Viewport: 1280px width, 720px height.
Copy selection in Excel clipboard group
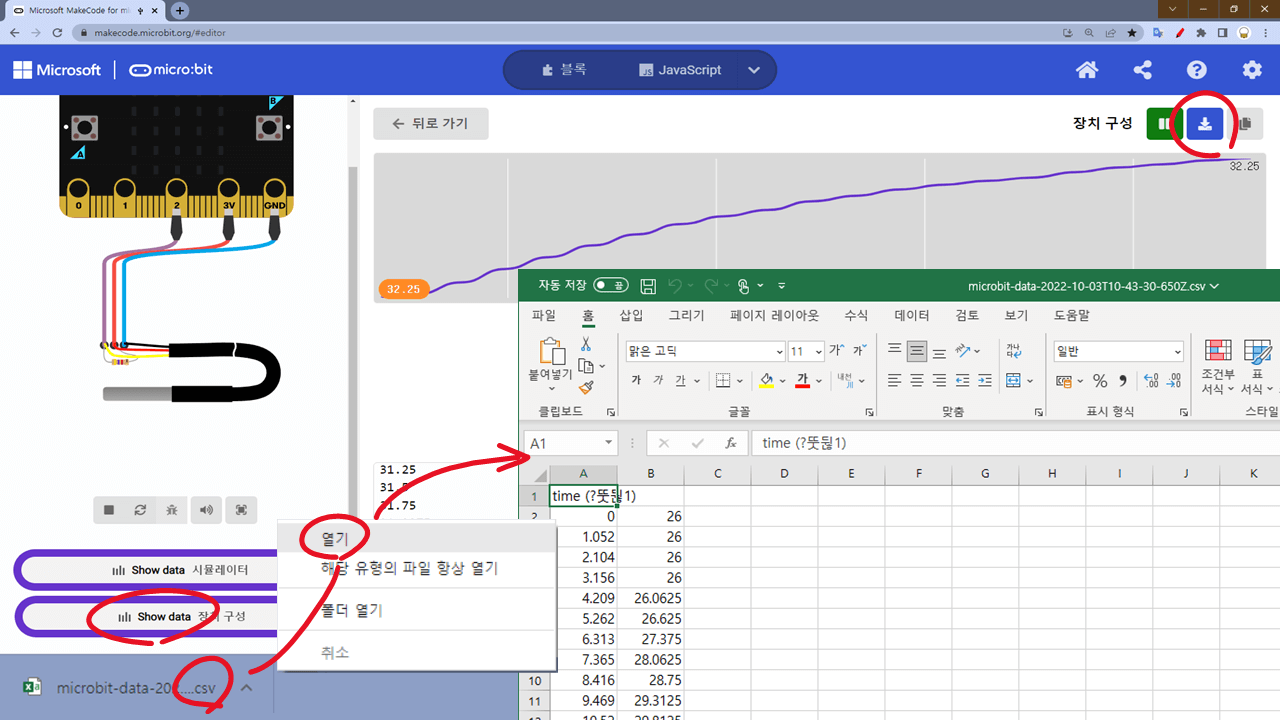point(586,366)
